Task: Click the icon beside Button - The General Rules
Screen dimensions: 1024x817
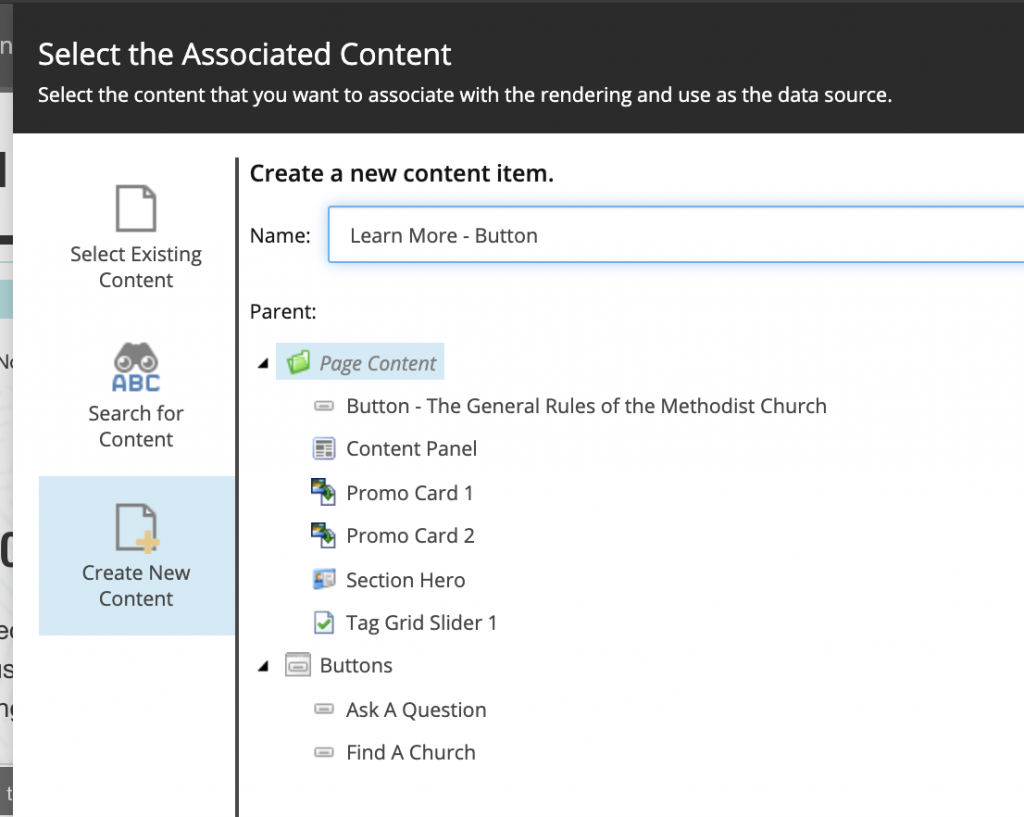Action: click(x=324, y=406)
